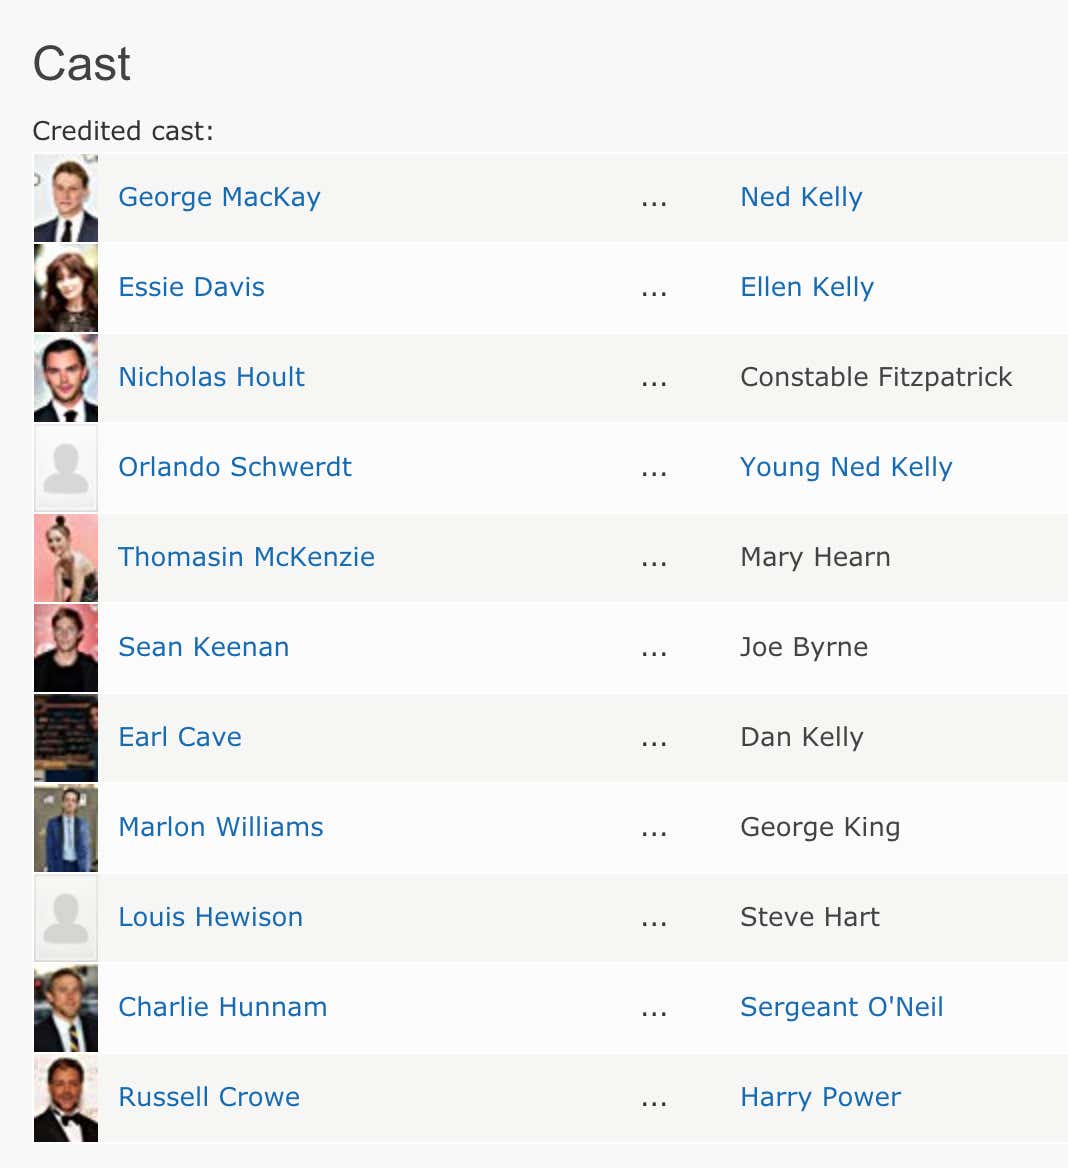Click the placeholder avatar for Louis Hewison
The height and width of the screenshot is (1168, 1068).
[65, 917]
